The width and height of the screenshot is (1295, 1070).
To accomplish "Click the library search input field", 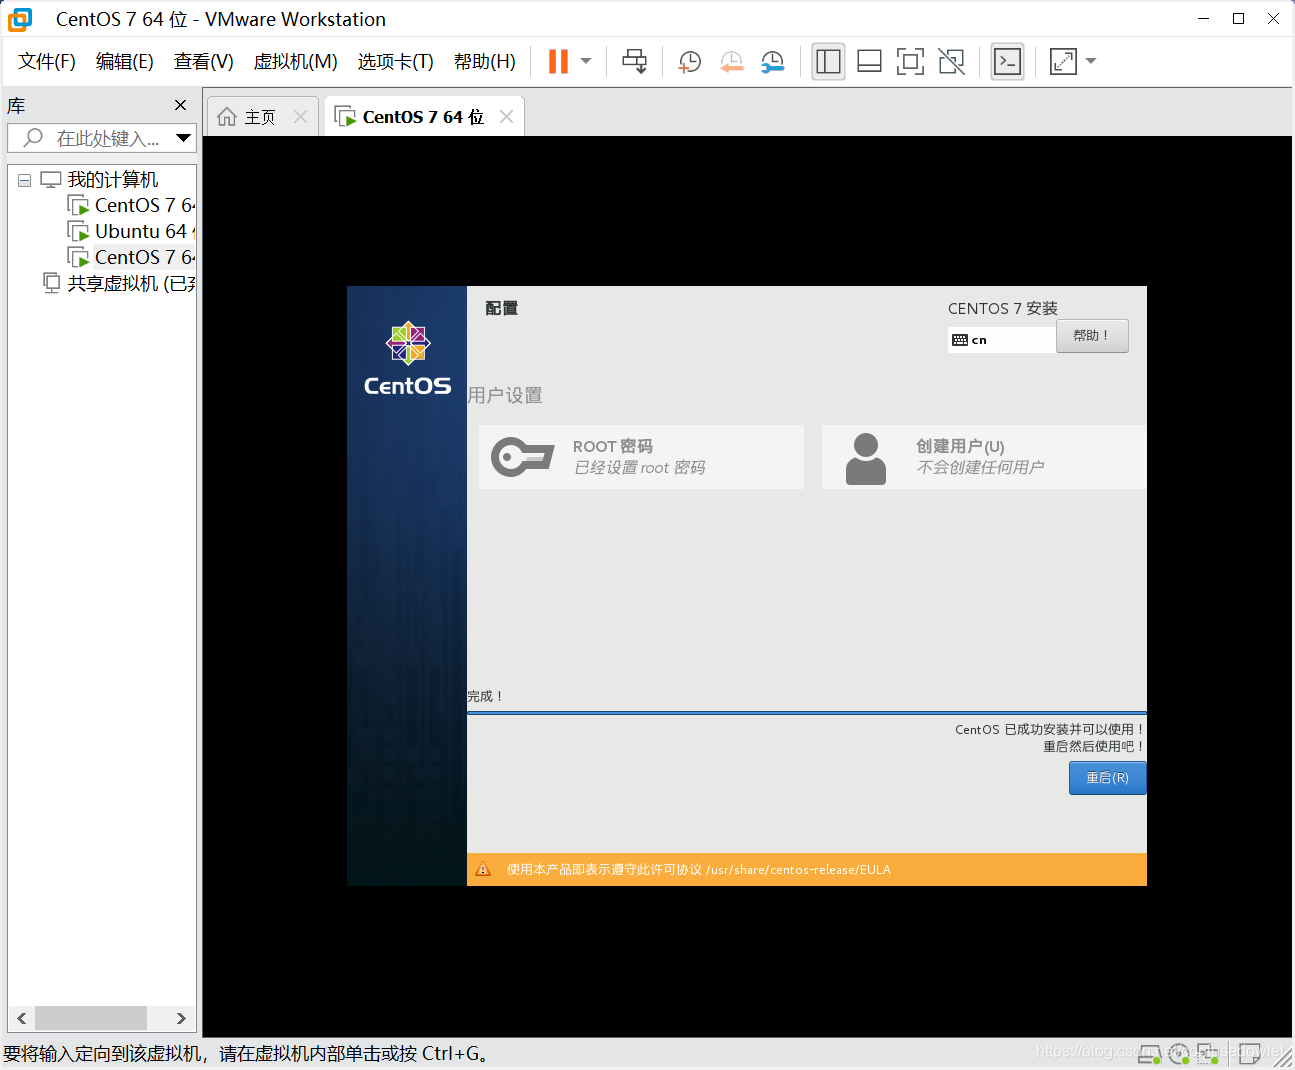I will click(100, 138).
